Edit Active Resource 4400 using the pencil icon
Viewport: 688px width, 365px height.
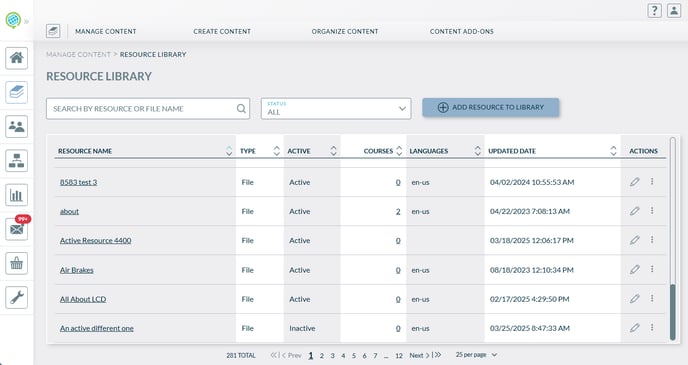(x=634, y=240)
